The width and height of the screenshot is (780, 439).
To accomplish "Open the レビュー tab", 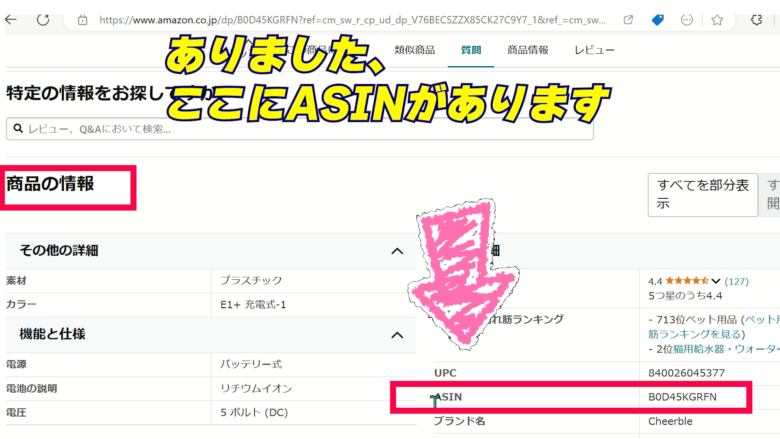I will pos(594,50).
